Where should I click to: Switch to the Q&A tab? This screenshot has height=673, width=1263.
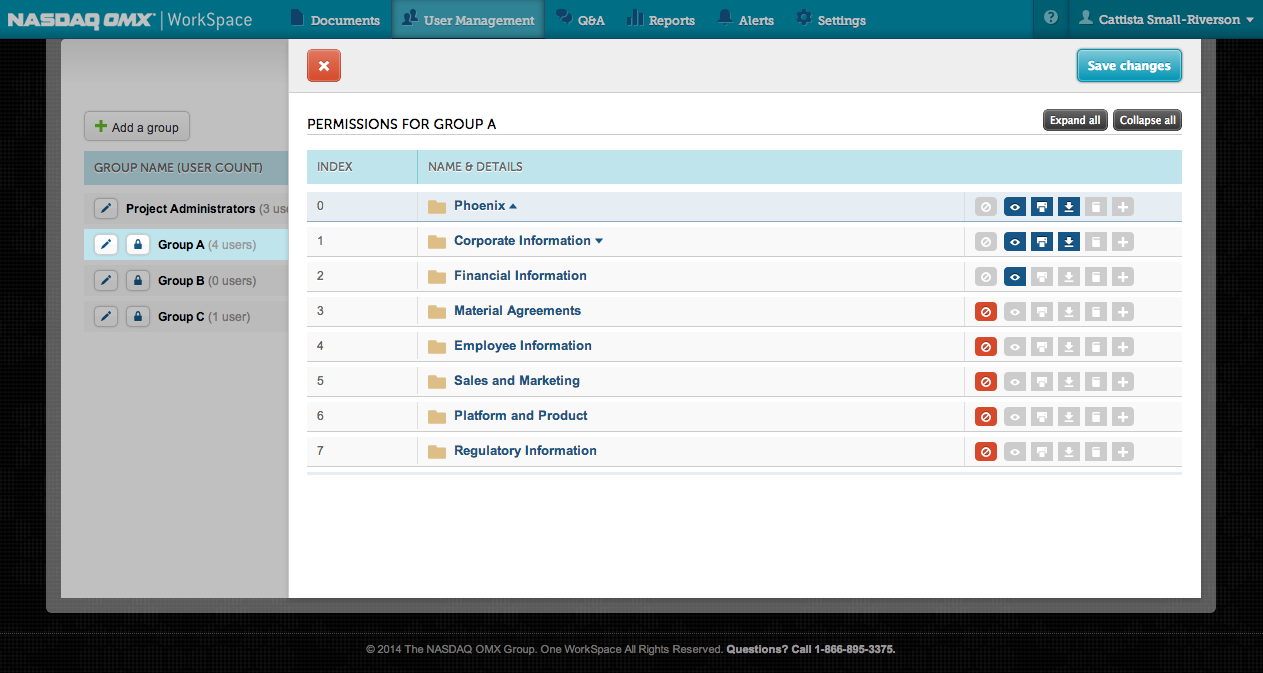pyautogui.click(x=581, y=19)
